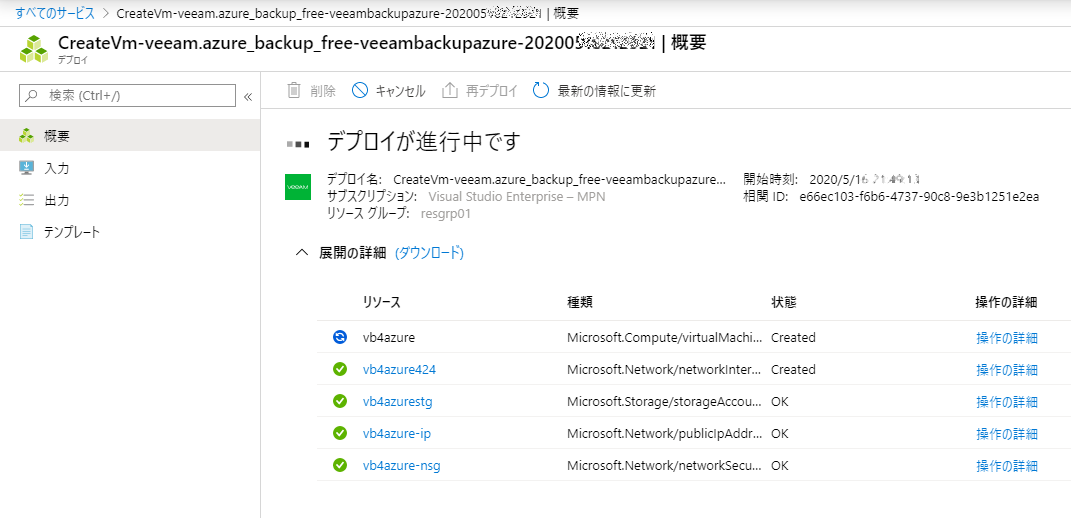Open 操作の詳細 for the vb4azure-ip row
This screenshot has width=1071, height=518.
(1007, 434)
